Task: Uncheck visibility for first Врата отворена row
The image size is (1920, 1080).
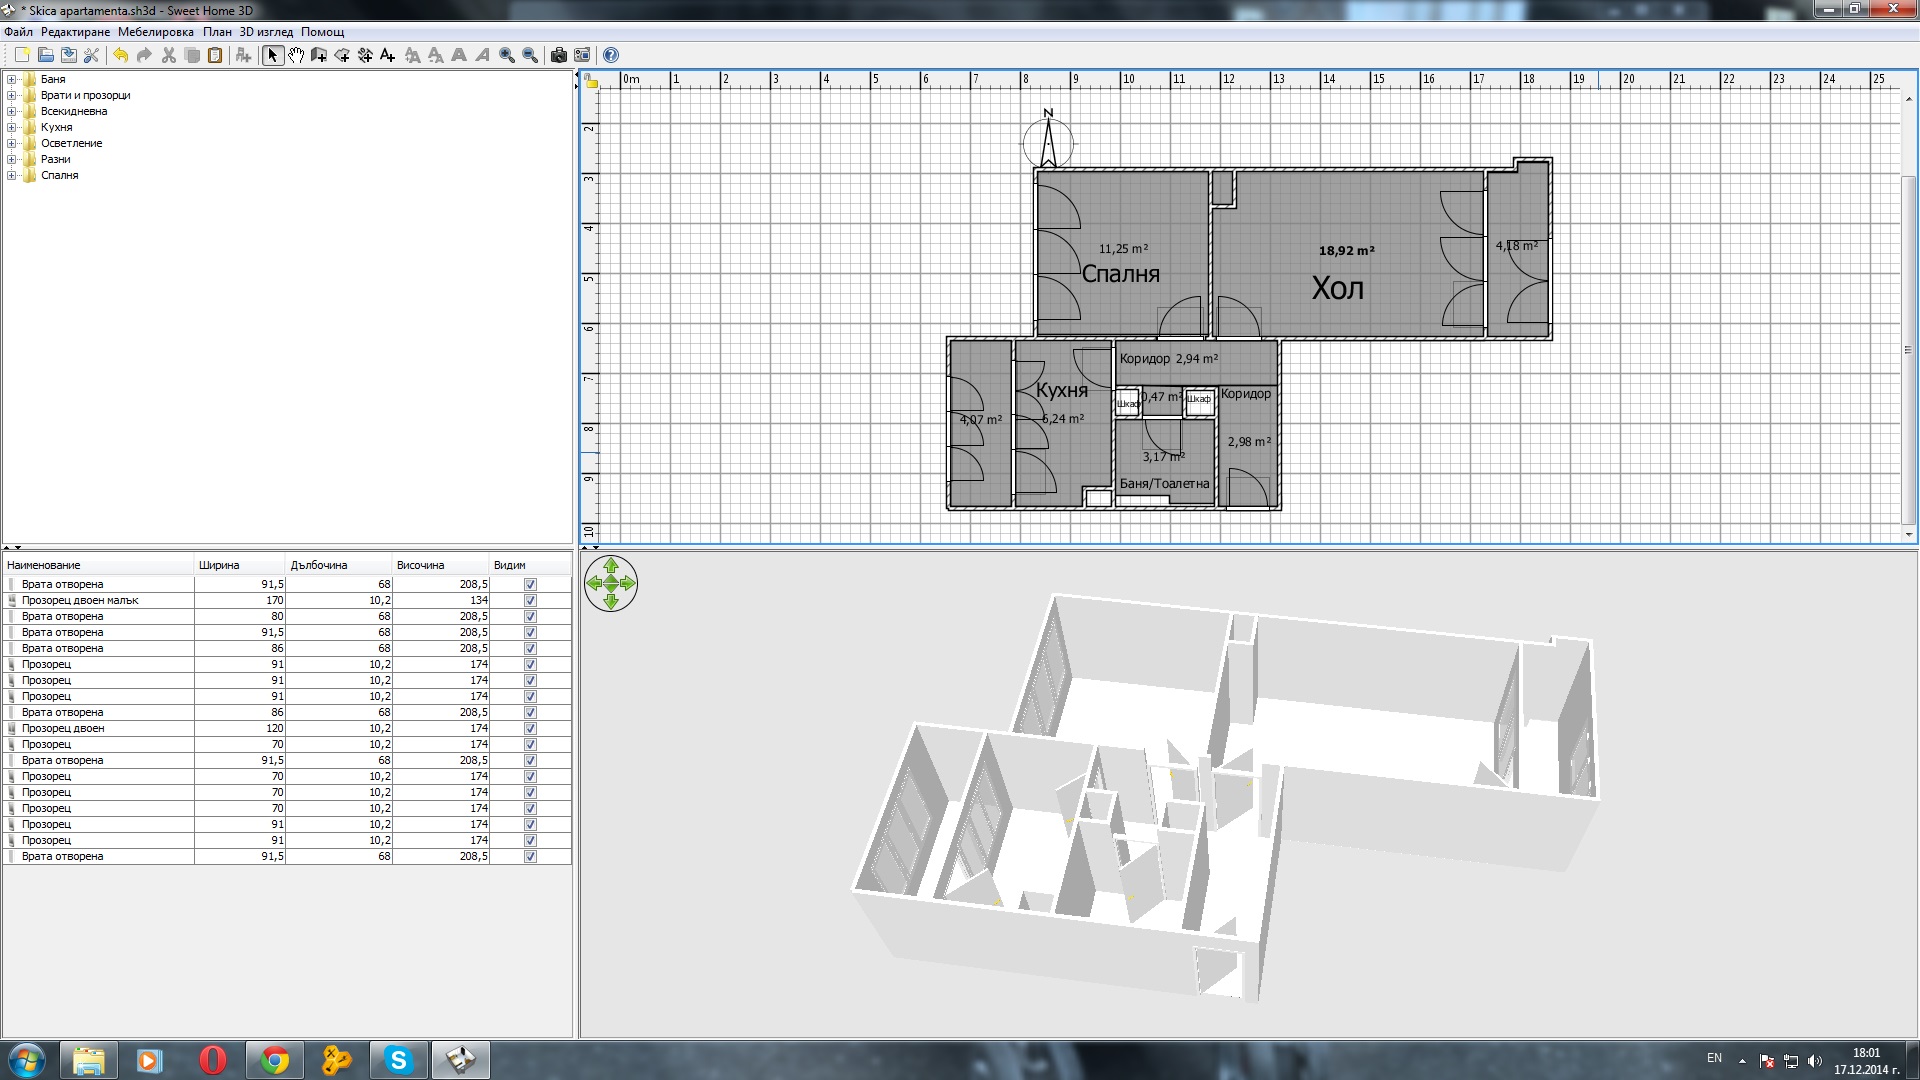Action: coord(530,585)
